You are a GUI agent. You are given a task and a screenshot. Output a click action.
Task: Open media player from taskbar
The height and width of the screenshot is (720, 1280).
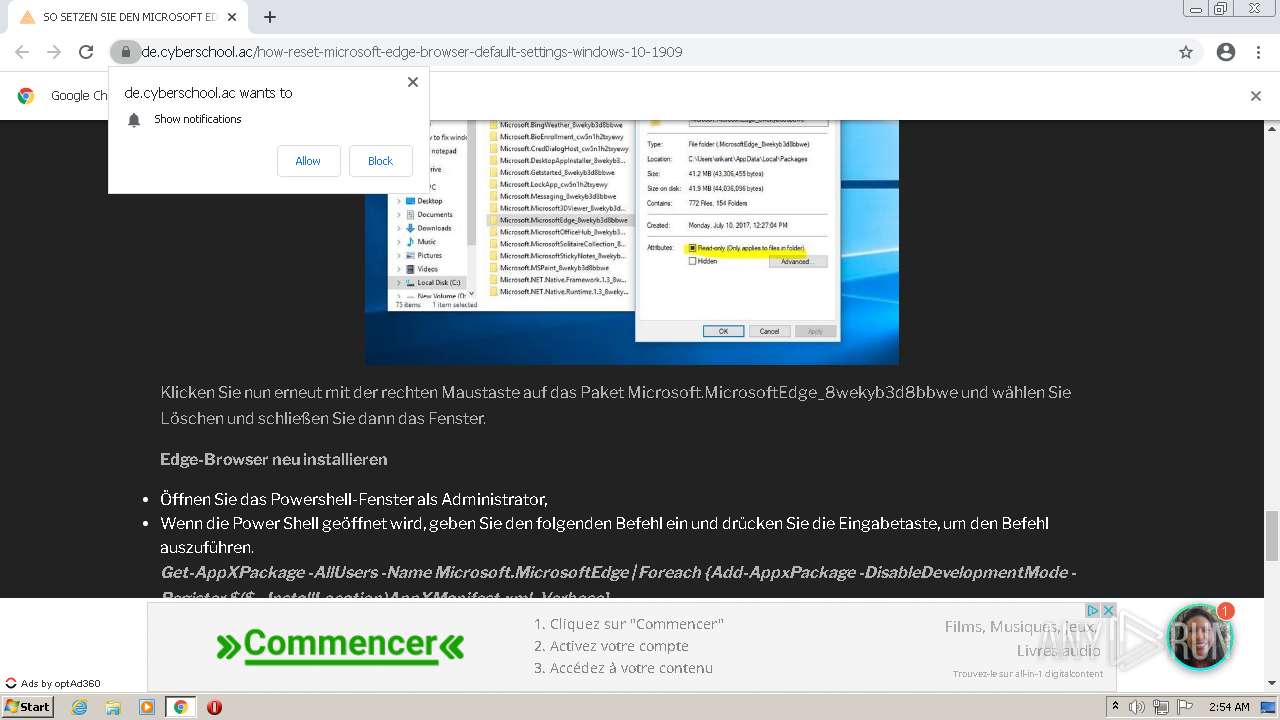[x=147, y=707]
